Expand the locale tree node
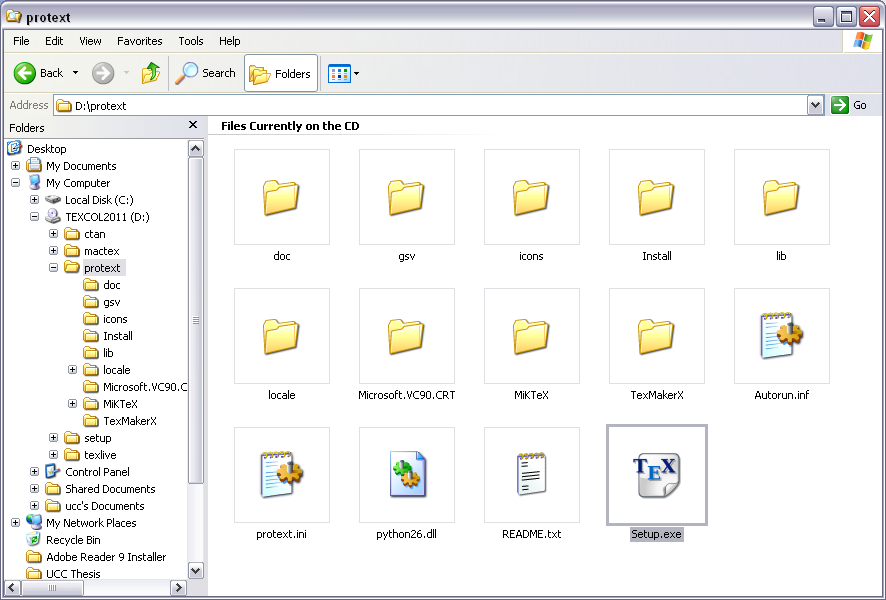The height and width of the screenshot is (600, 886). click(72, 369)
